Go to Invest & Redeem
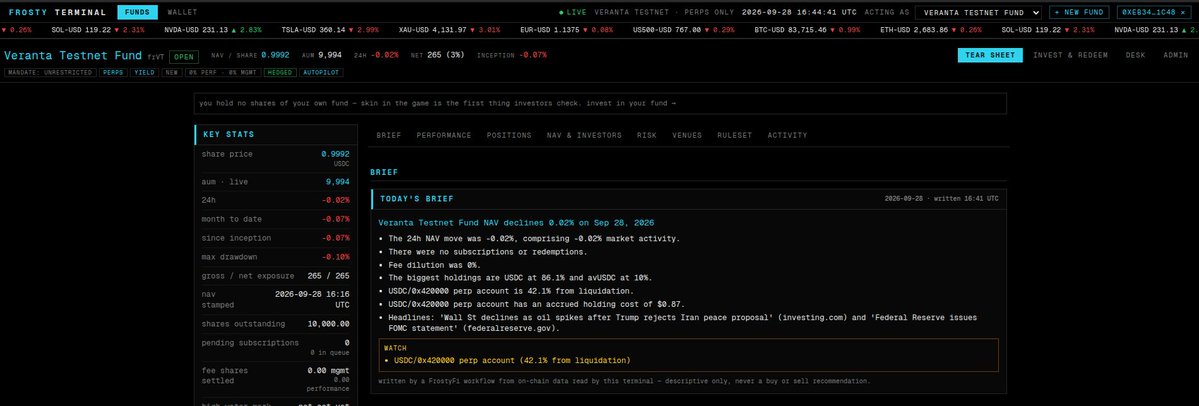Image resolution: width=1199 pixels, height=406 pixels. 1070,55
